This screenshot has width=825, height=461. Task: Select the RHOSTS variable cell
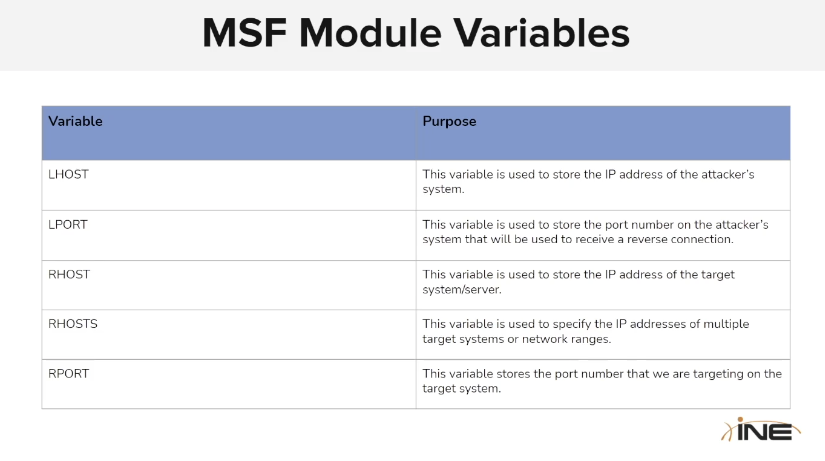72,324
